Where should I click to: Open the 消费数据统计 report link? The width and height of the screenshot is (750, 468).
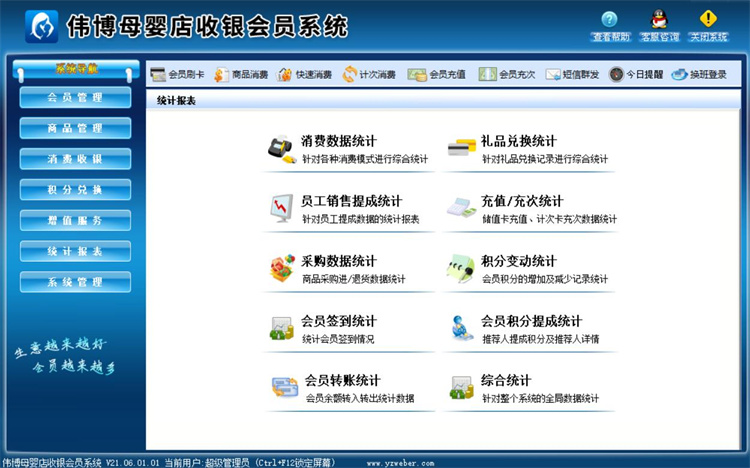pyautogui.click(x=339, y=141)
